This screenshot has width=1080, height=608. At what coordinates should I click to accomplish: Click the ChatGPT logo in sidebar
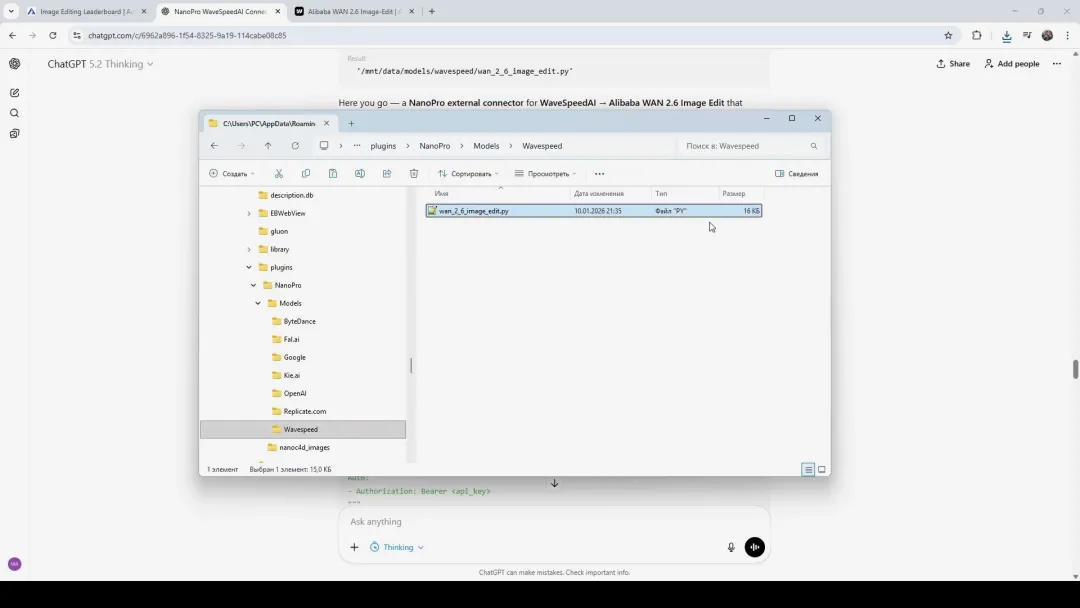(14, 63)
